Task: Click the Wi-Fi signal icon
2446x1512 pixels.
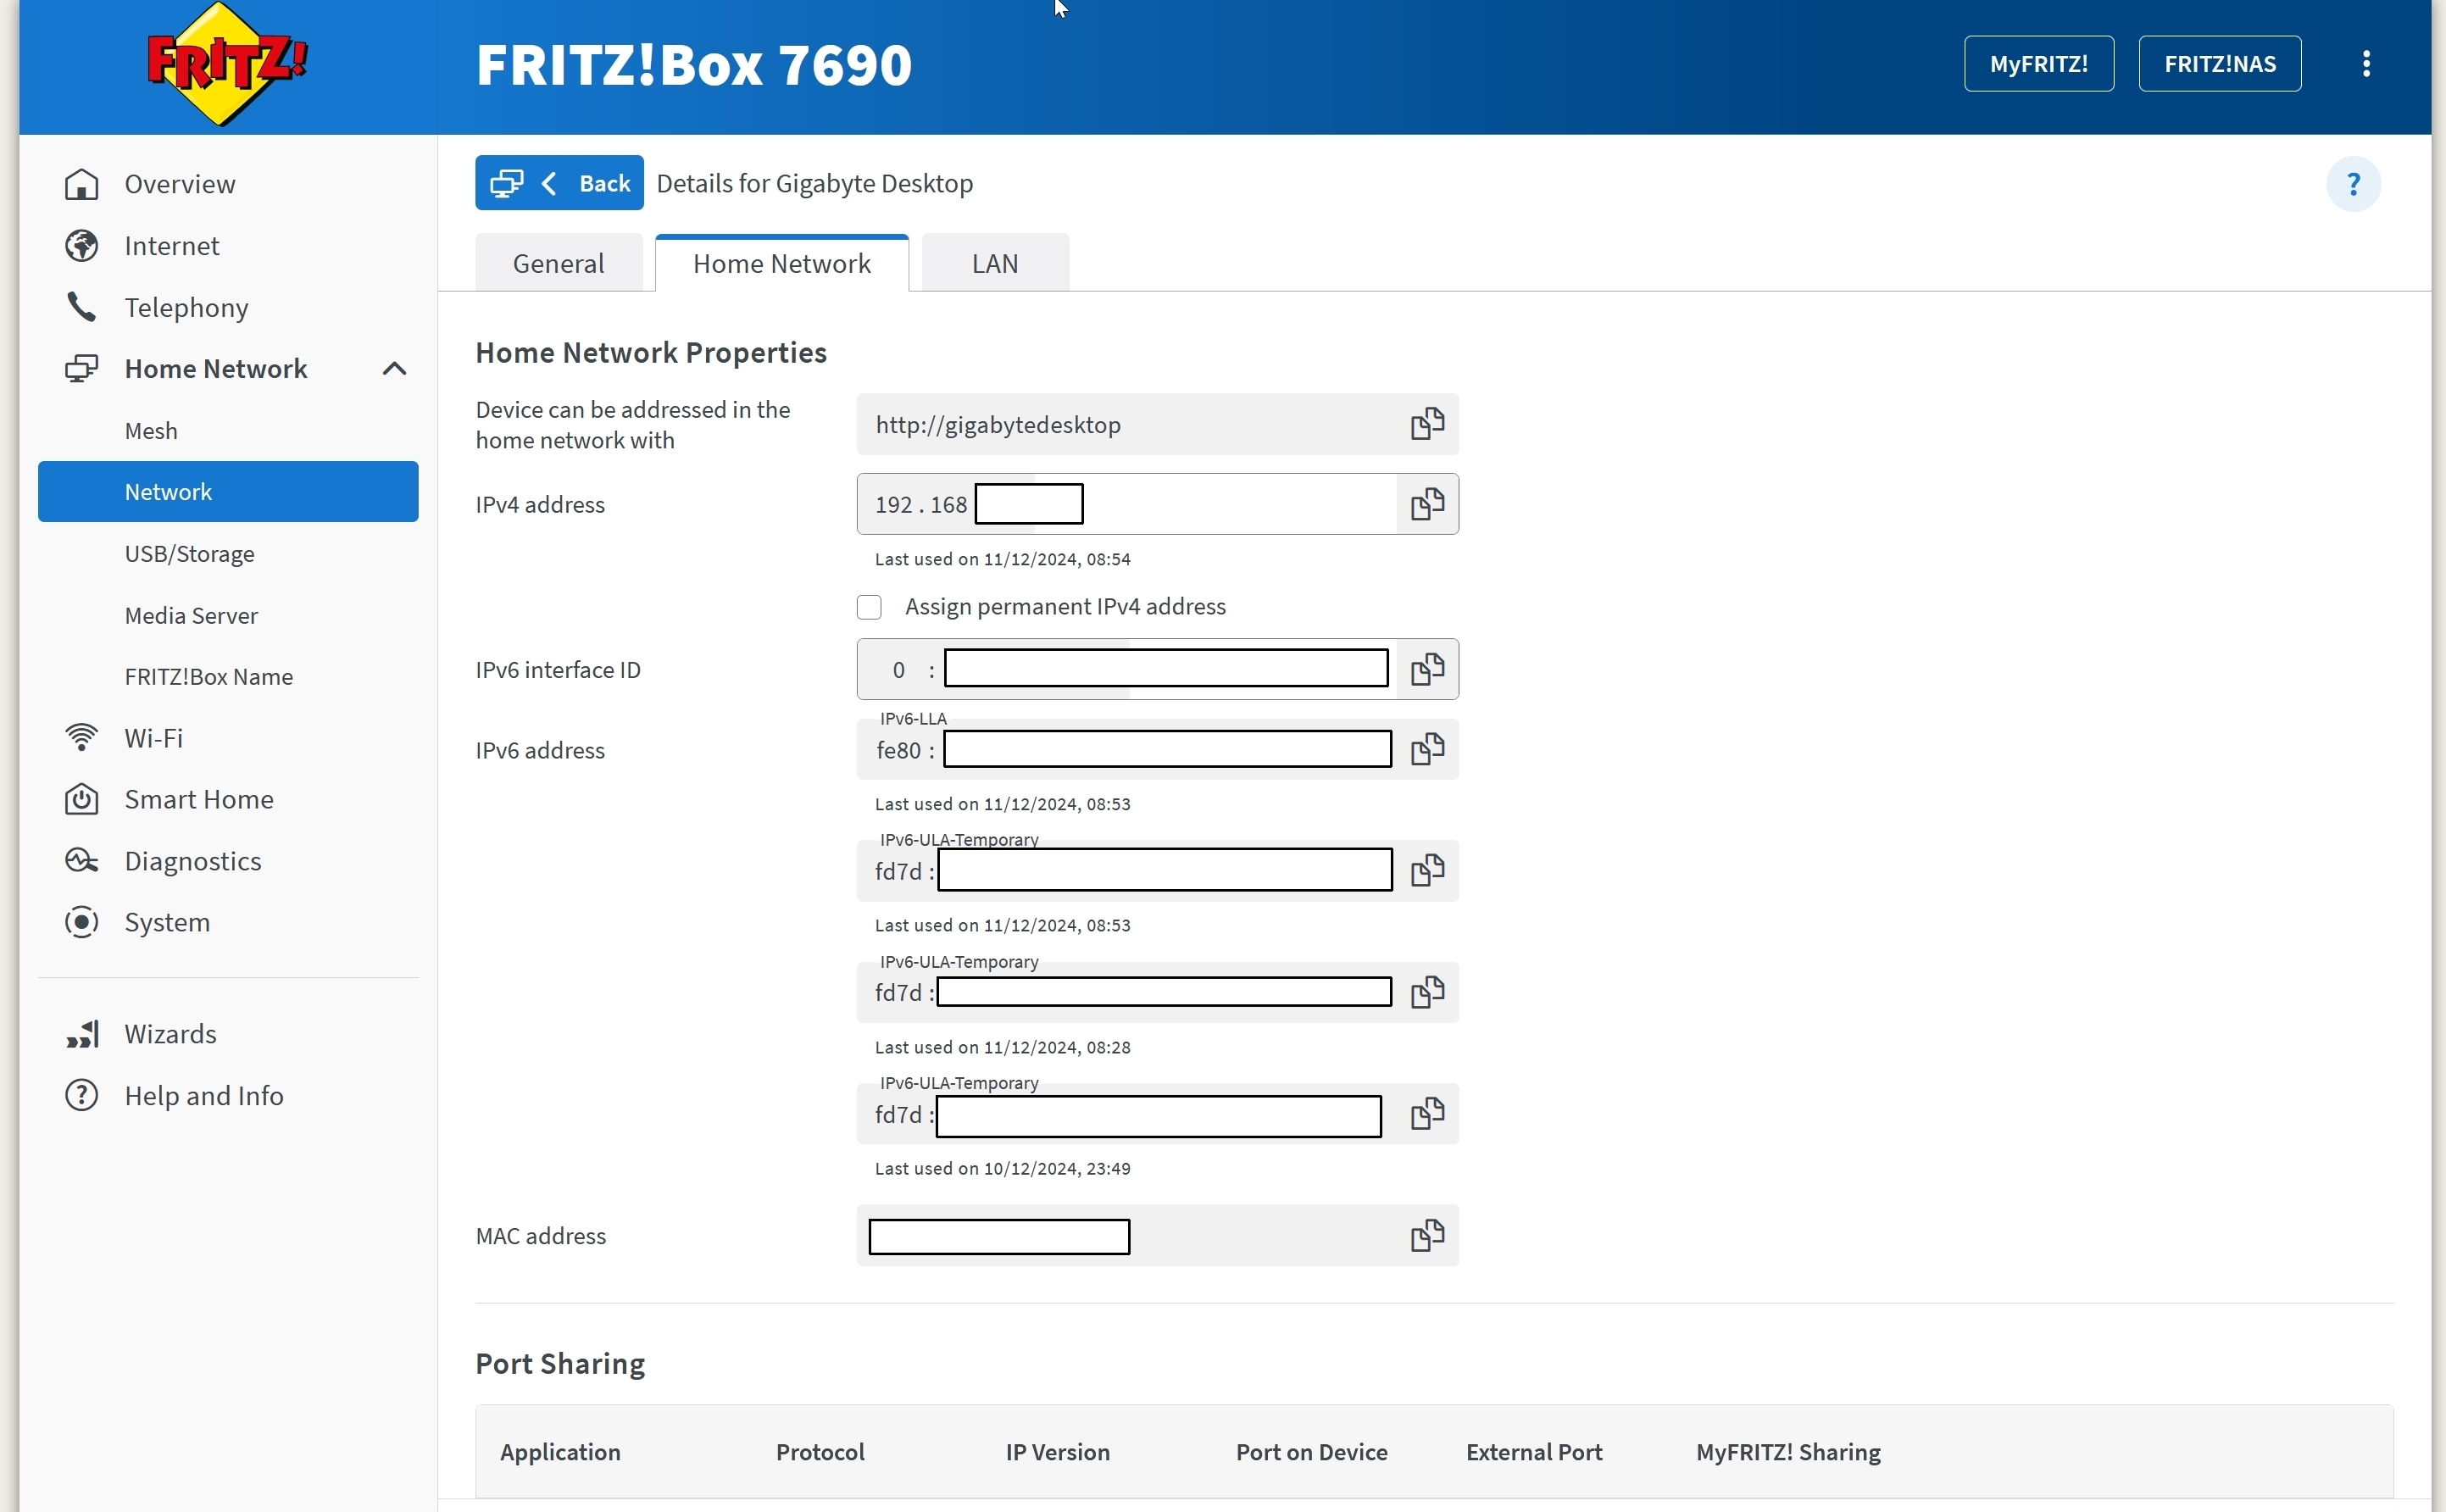Action: pyautogui.click(x=81, y=738)
